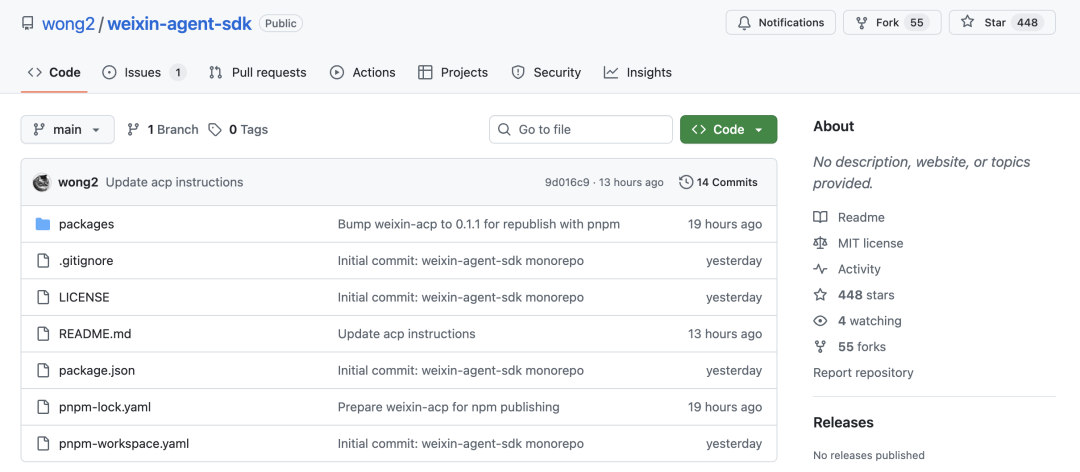1080x472 pixels.
Task: Click the Star icon
Action: click(968, 22)
